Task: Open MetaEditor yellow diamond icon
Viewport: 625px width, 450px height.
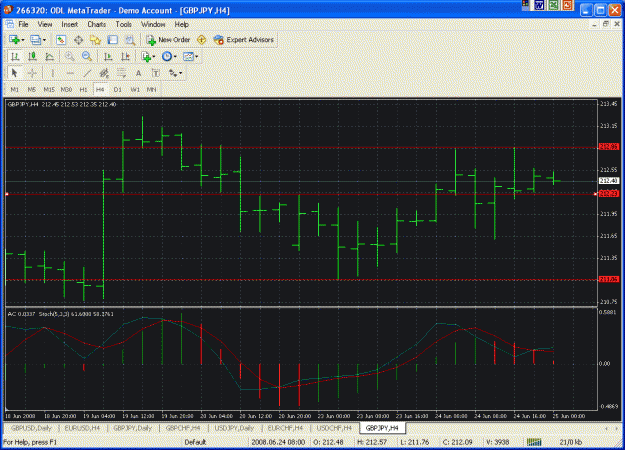Action: pyautogui.click(x=202, y=40)
